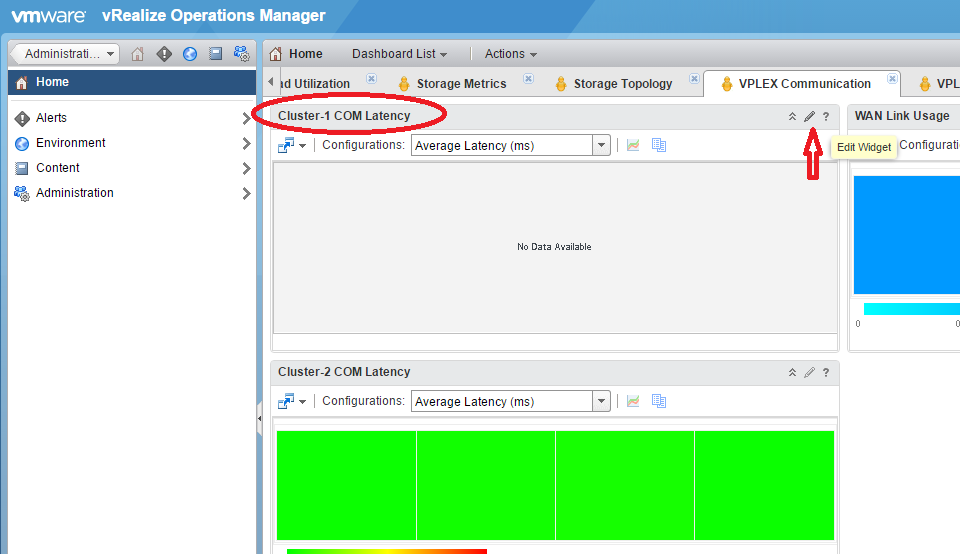The image size is (960, 554).
Task: Close the Storage Topology tab
Action: click(694, 78)
